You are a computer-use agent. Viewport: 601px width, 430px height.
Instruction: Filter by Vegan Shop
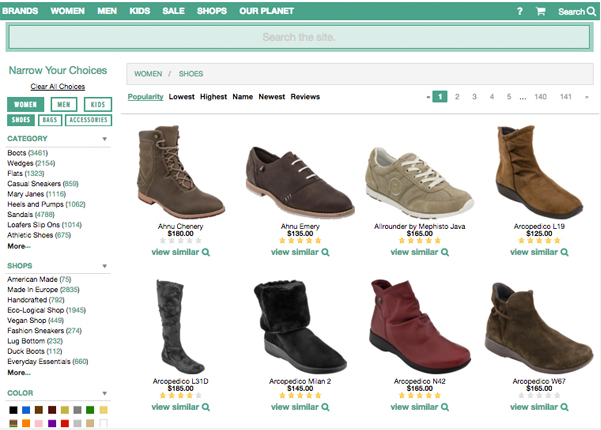(35, 320)
